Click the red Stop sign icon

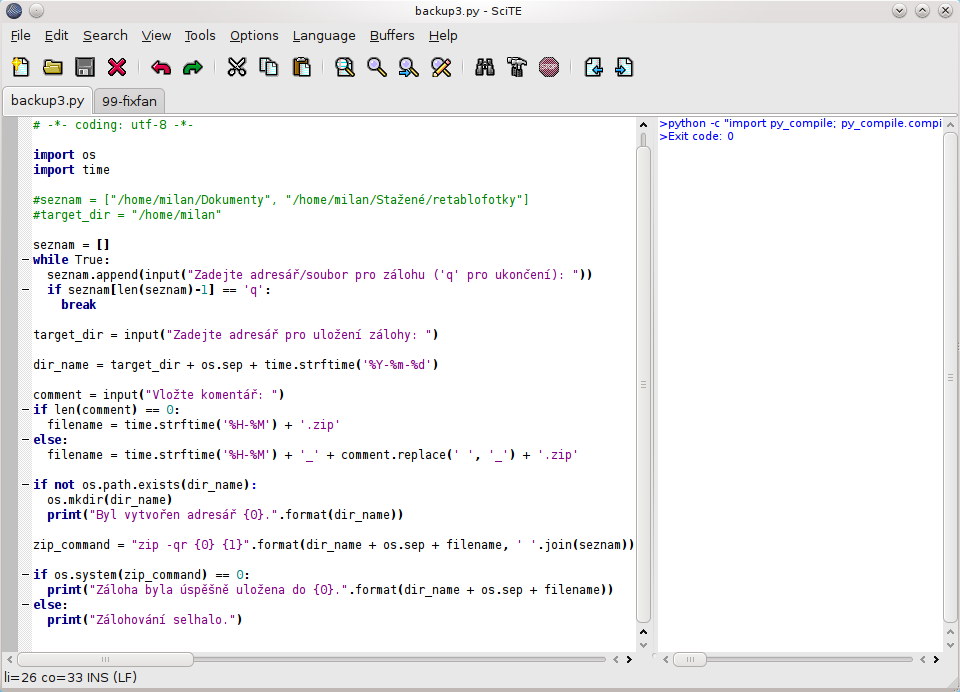pyautogui.click(x=549, y=67)
